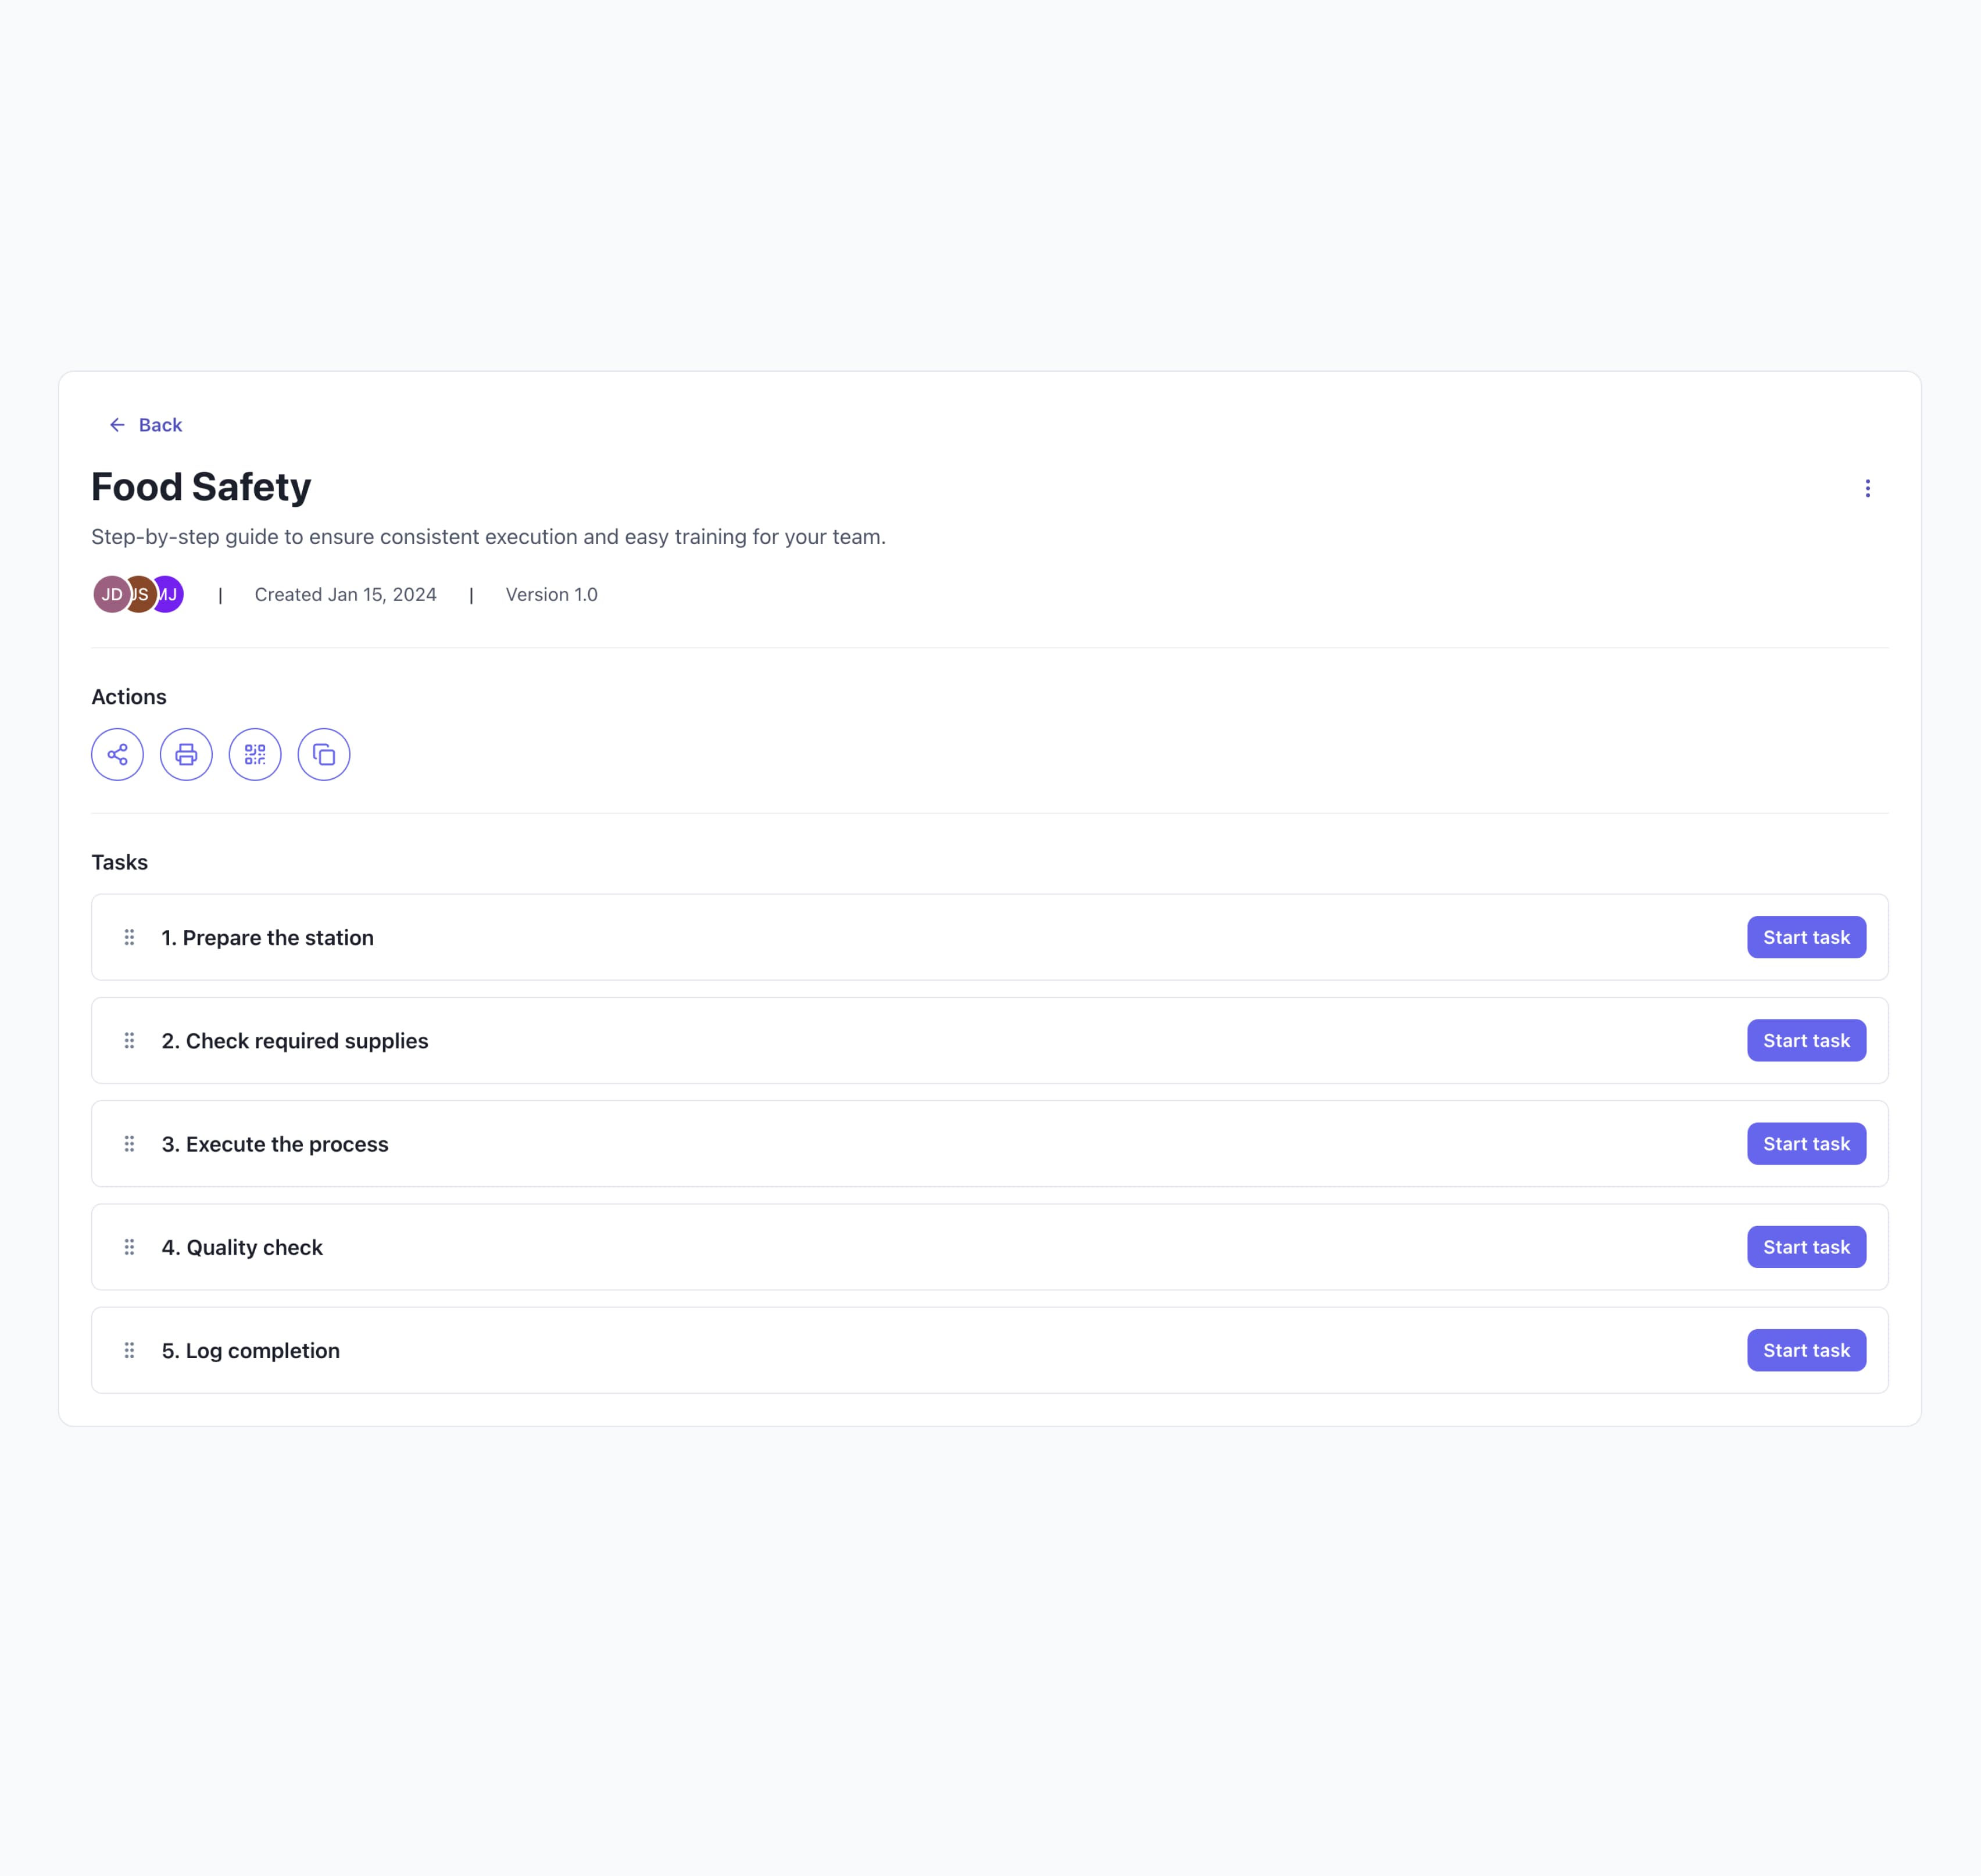This screenshot has height=1876, width=1981.
Task: Click the drag handle for Quality check
Action: click(x=129, y=1246)
